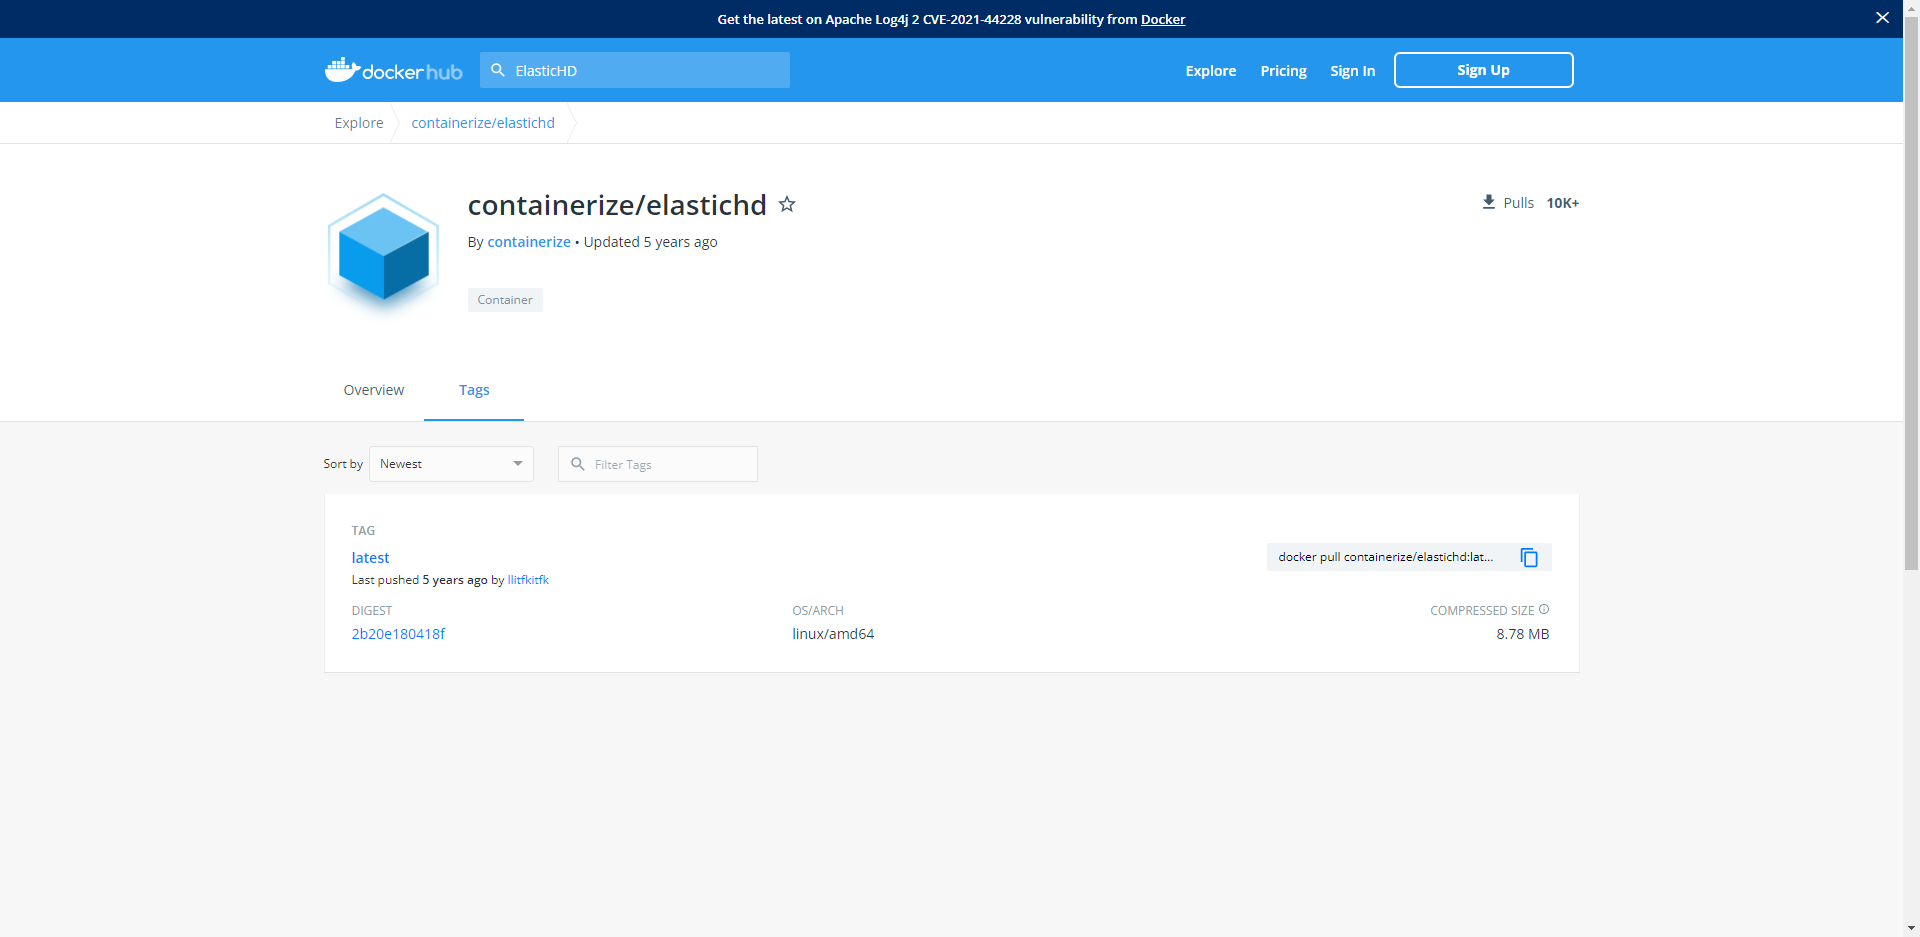Click the 10K+ pulls count
The width and height of the screenshot is (1920, 937).
click(x=1562, y=203)
